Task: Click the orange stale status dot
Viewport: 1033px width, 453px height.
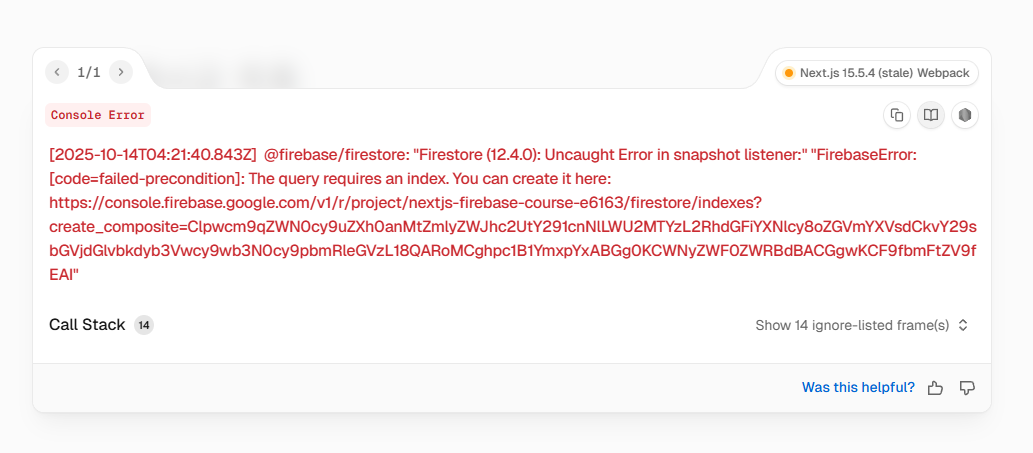Action: pyautogui.click(x=788, y=73)
